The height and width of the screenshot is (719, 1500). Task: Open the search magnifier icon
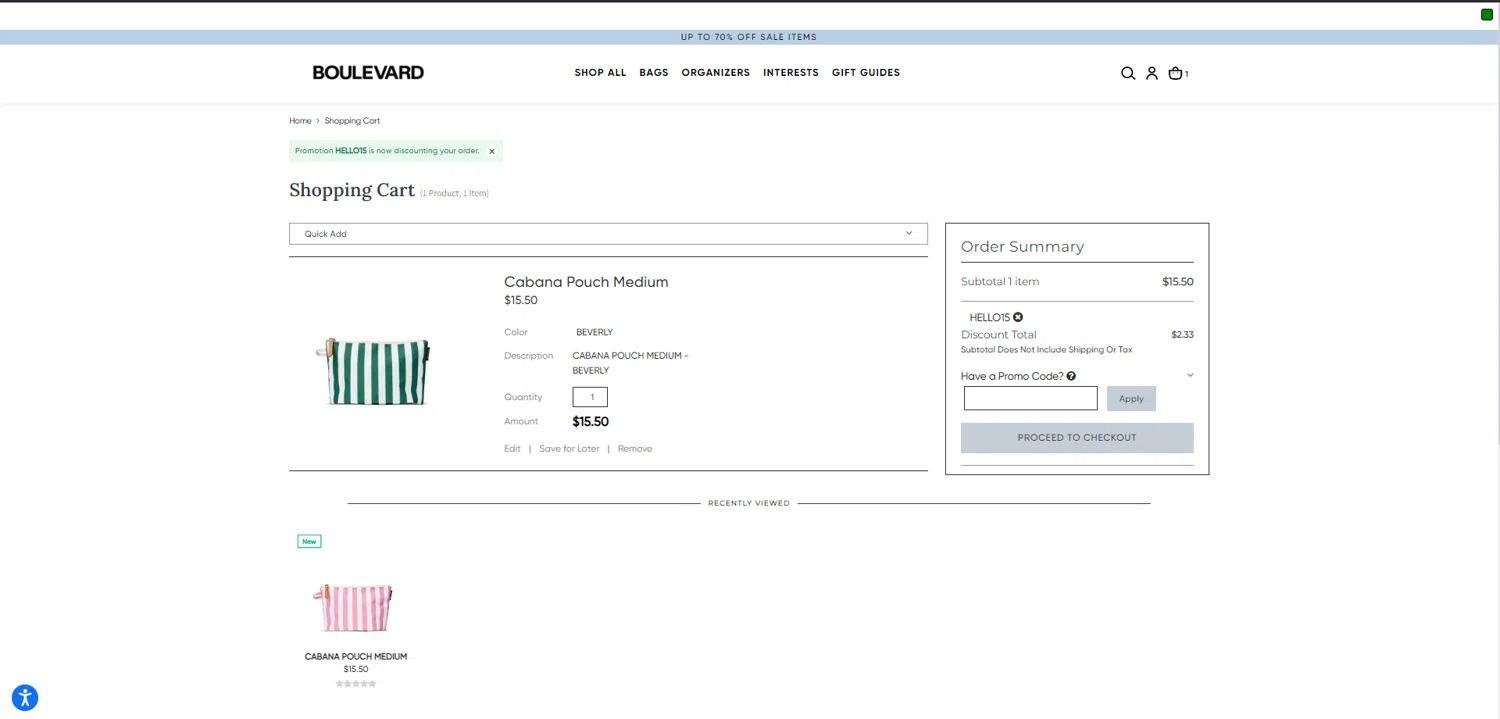[1128, 73]
